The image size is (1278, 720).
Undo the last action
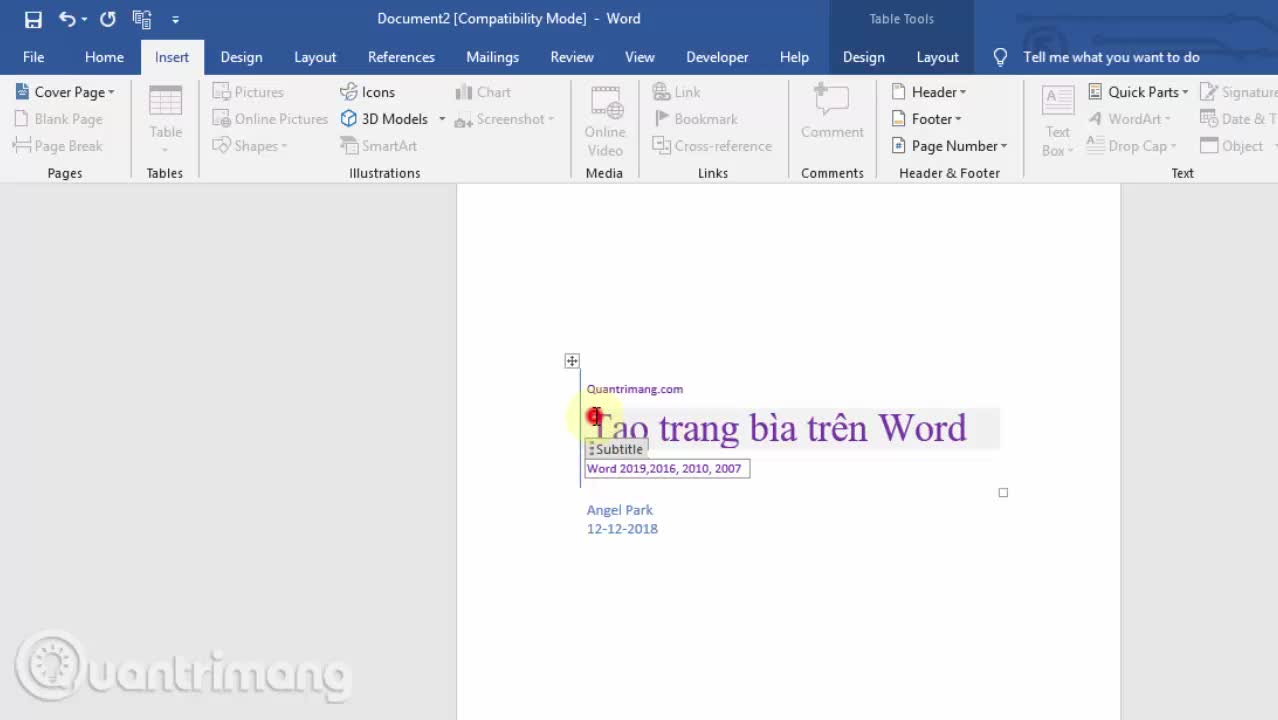(x=67, y=19)
